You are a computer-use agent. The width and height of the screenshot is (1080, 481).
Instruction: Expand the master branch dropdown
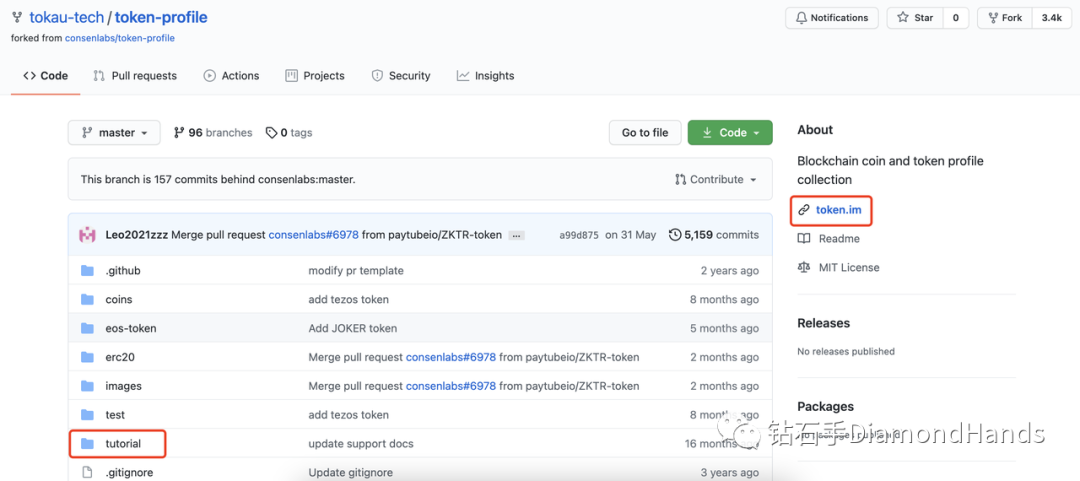pyautogui.click(x=114, y=133)
